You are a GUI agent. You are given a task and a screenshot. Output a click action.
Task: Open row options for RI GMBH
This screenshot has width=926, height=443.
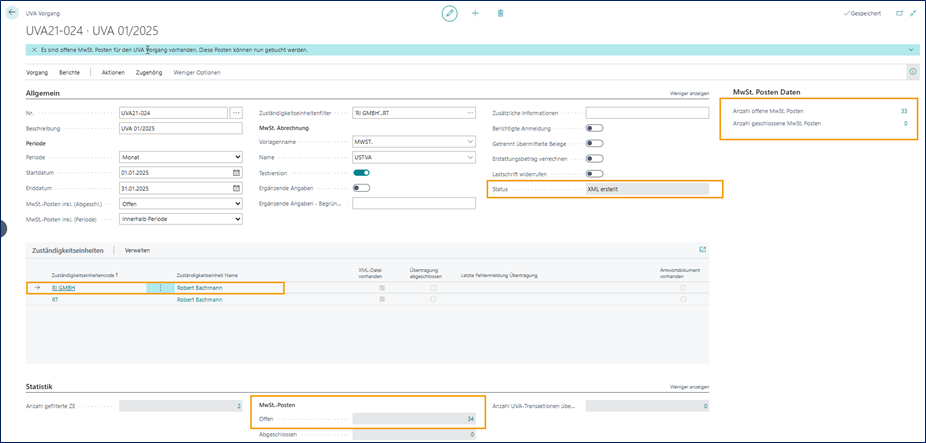pyautogui.click(x=160, y=287)
